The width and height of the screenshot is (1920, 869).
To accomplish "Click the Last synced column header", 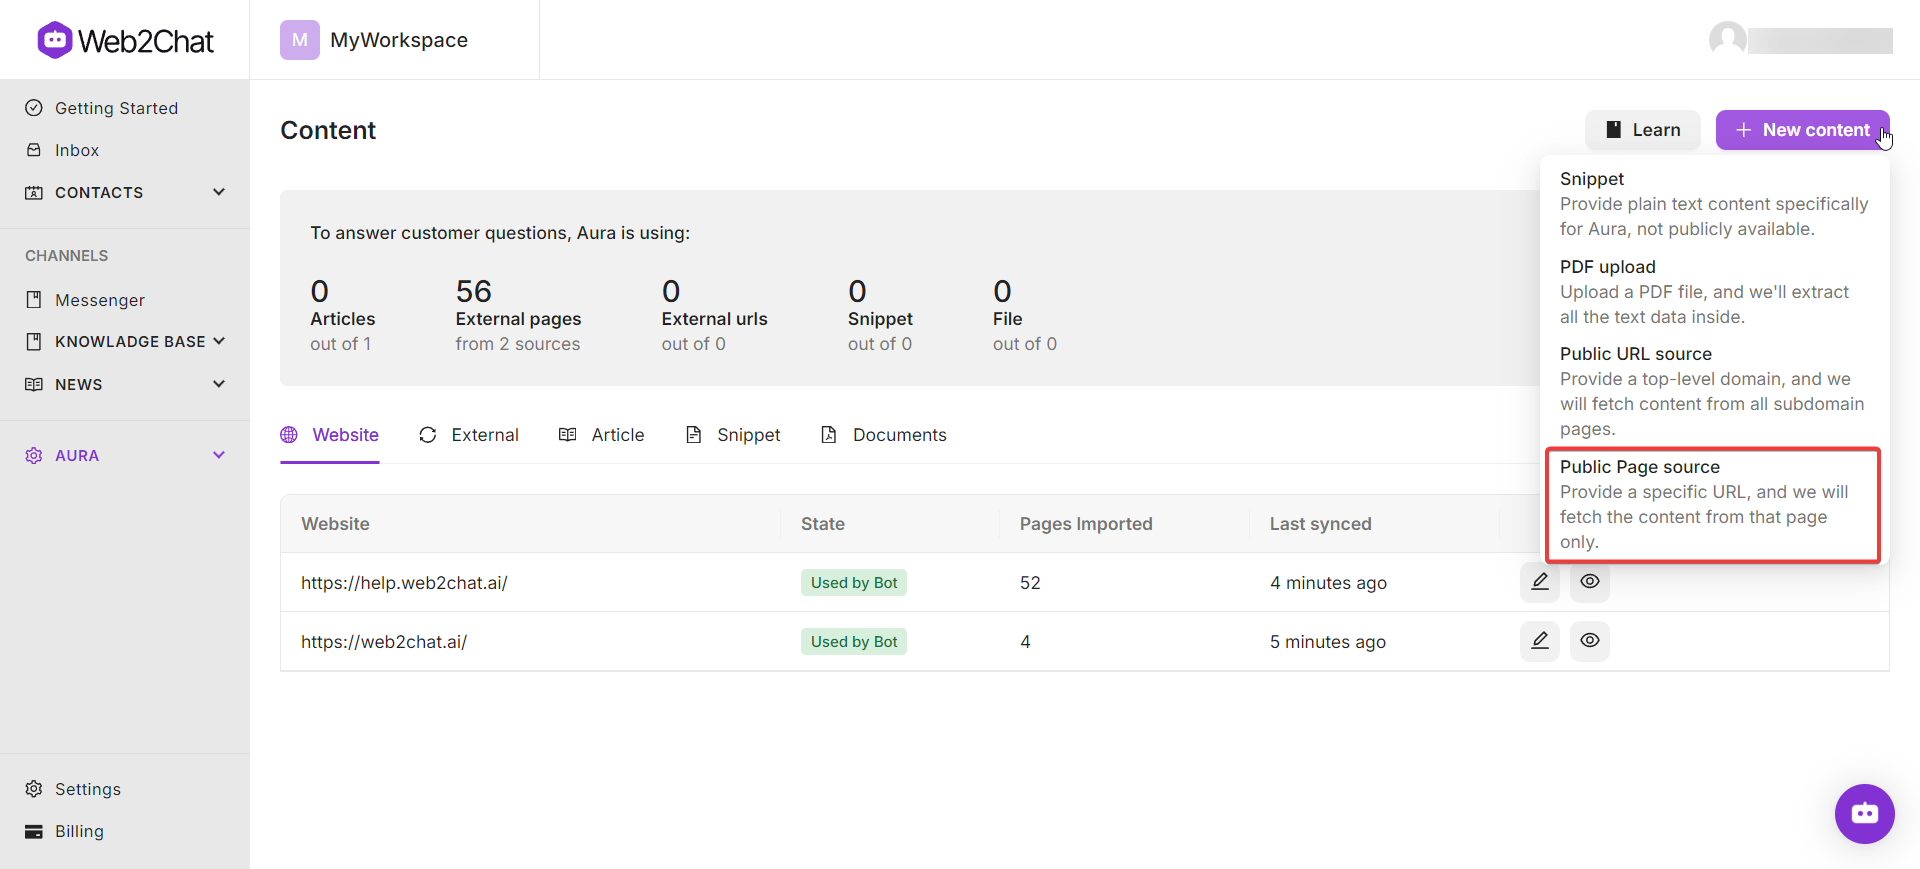I will point(1320,524).
